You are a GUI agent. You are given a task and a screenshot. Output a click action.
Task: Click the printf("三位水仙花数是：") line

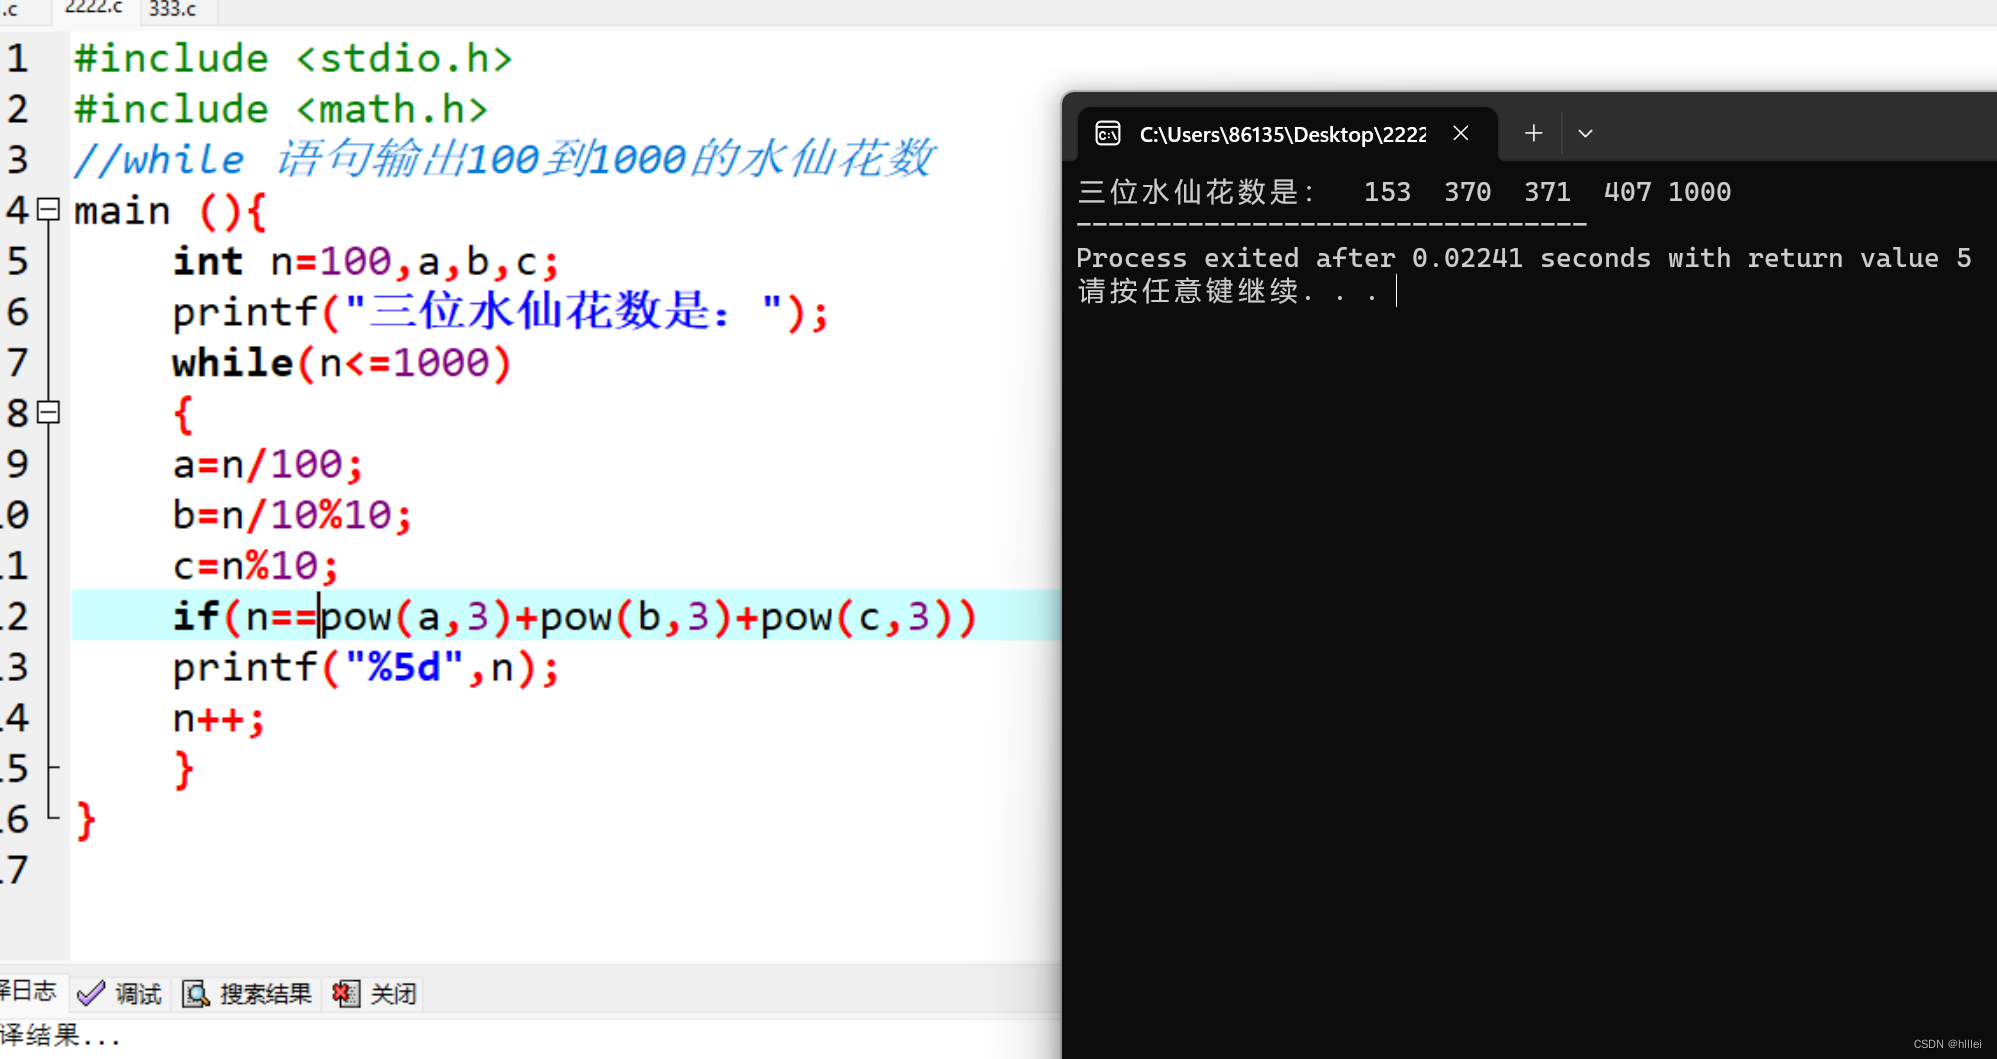[501, 312]
